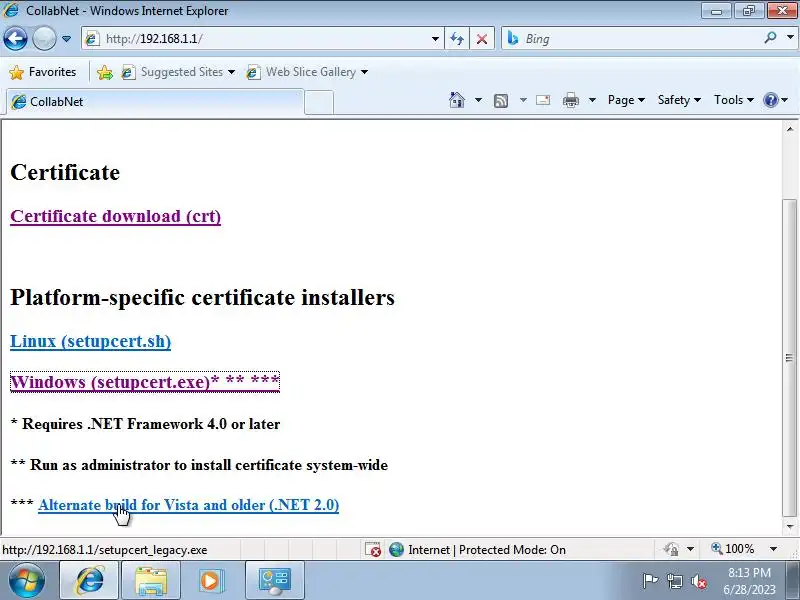Open a new blank tab
This screenshot has width=800, height=600.
tap(319, 102)
